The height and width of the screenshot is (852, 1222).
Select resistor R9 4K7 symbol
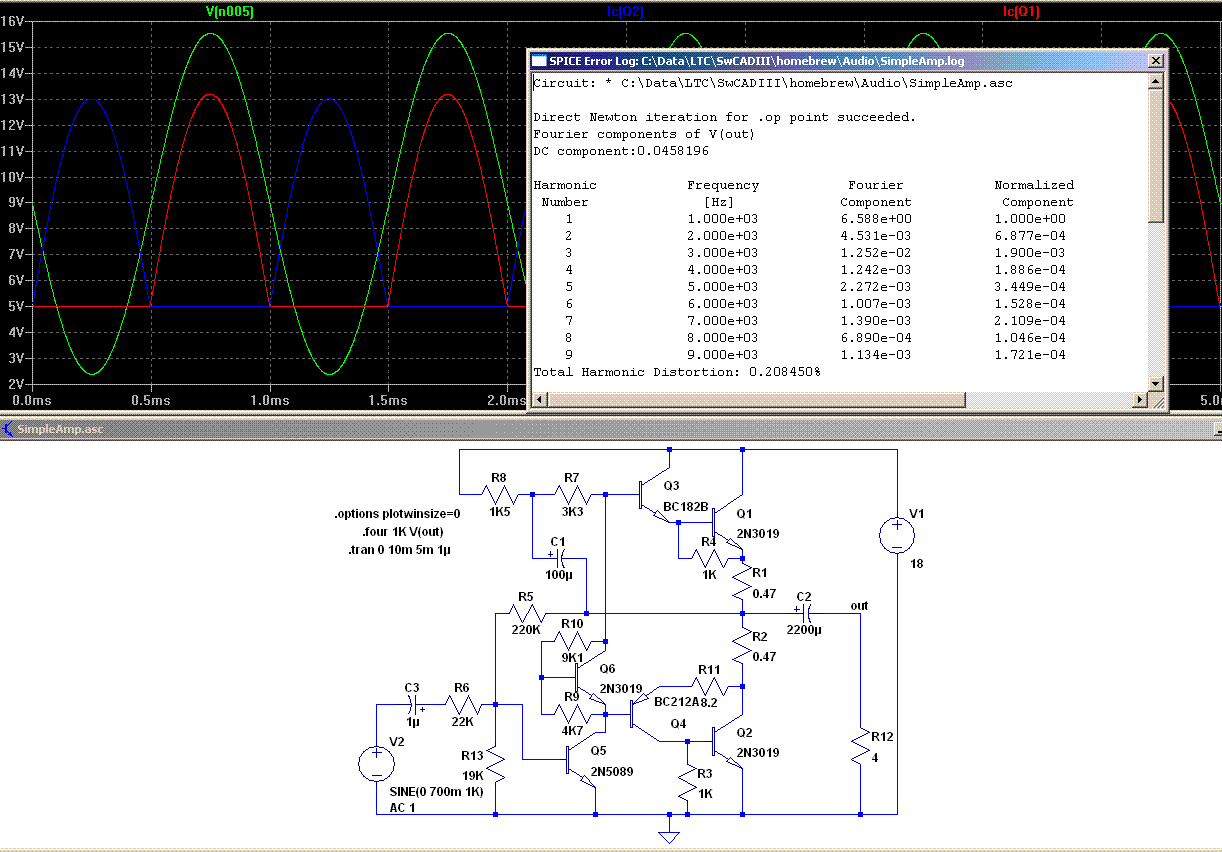pyautogui.click(x=572, y=713)
